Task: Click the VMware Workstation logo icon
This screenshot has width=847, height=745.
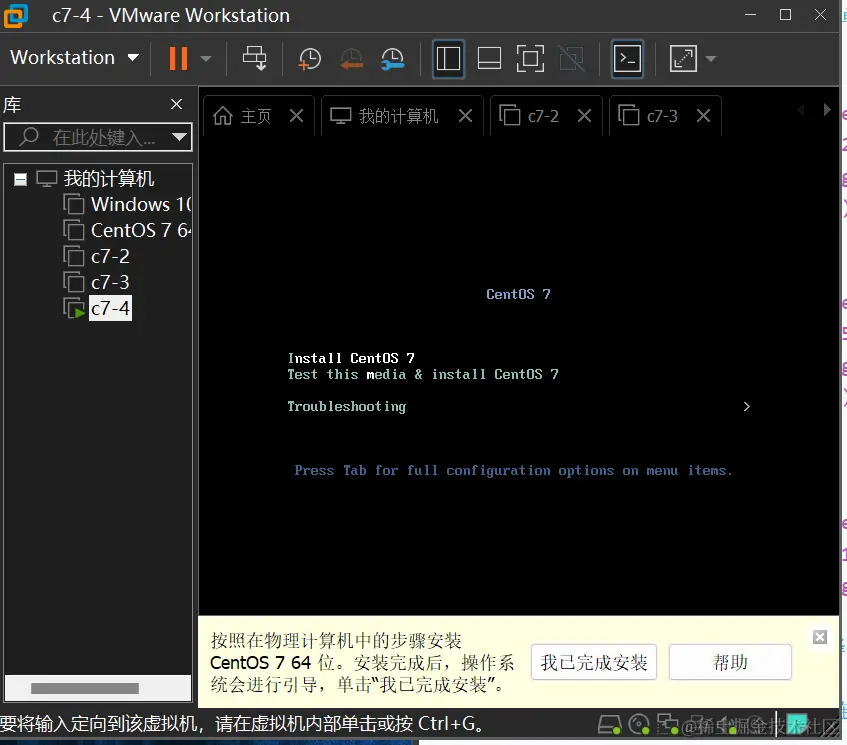Action: (x=16, y=15)
